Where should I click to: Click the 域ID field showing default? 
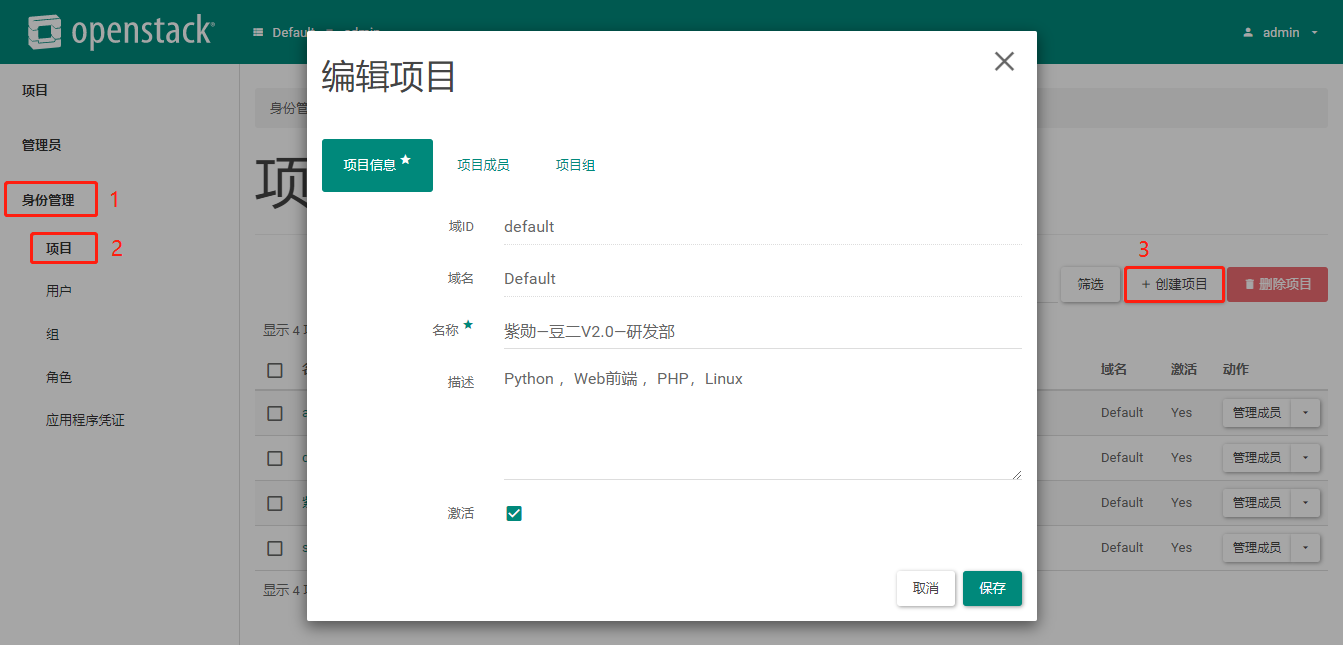point(762,227)
